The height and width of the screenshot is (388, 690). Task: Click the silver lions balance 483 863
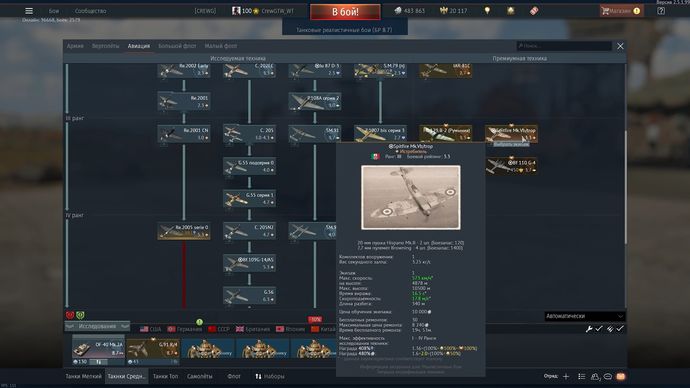tap(410, 11)
